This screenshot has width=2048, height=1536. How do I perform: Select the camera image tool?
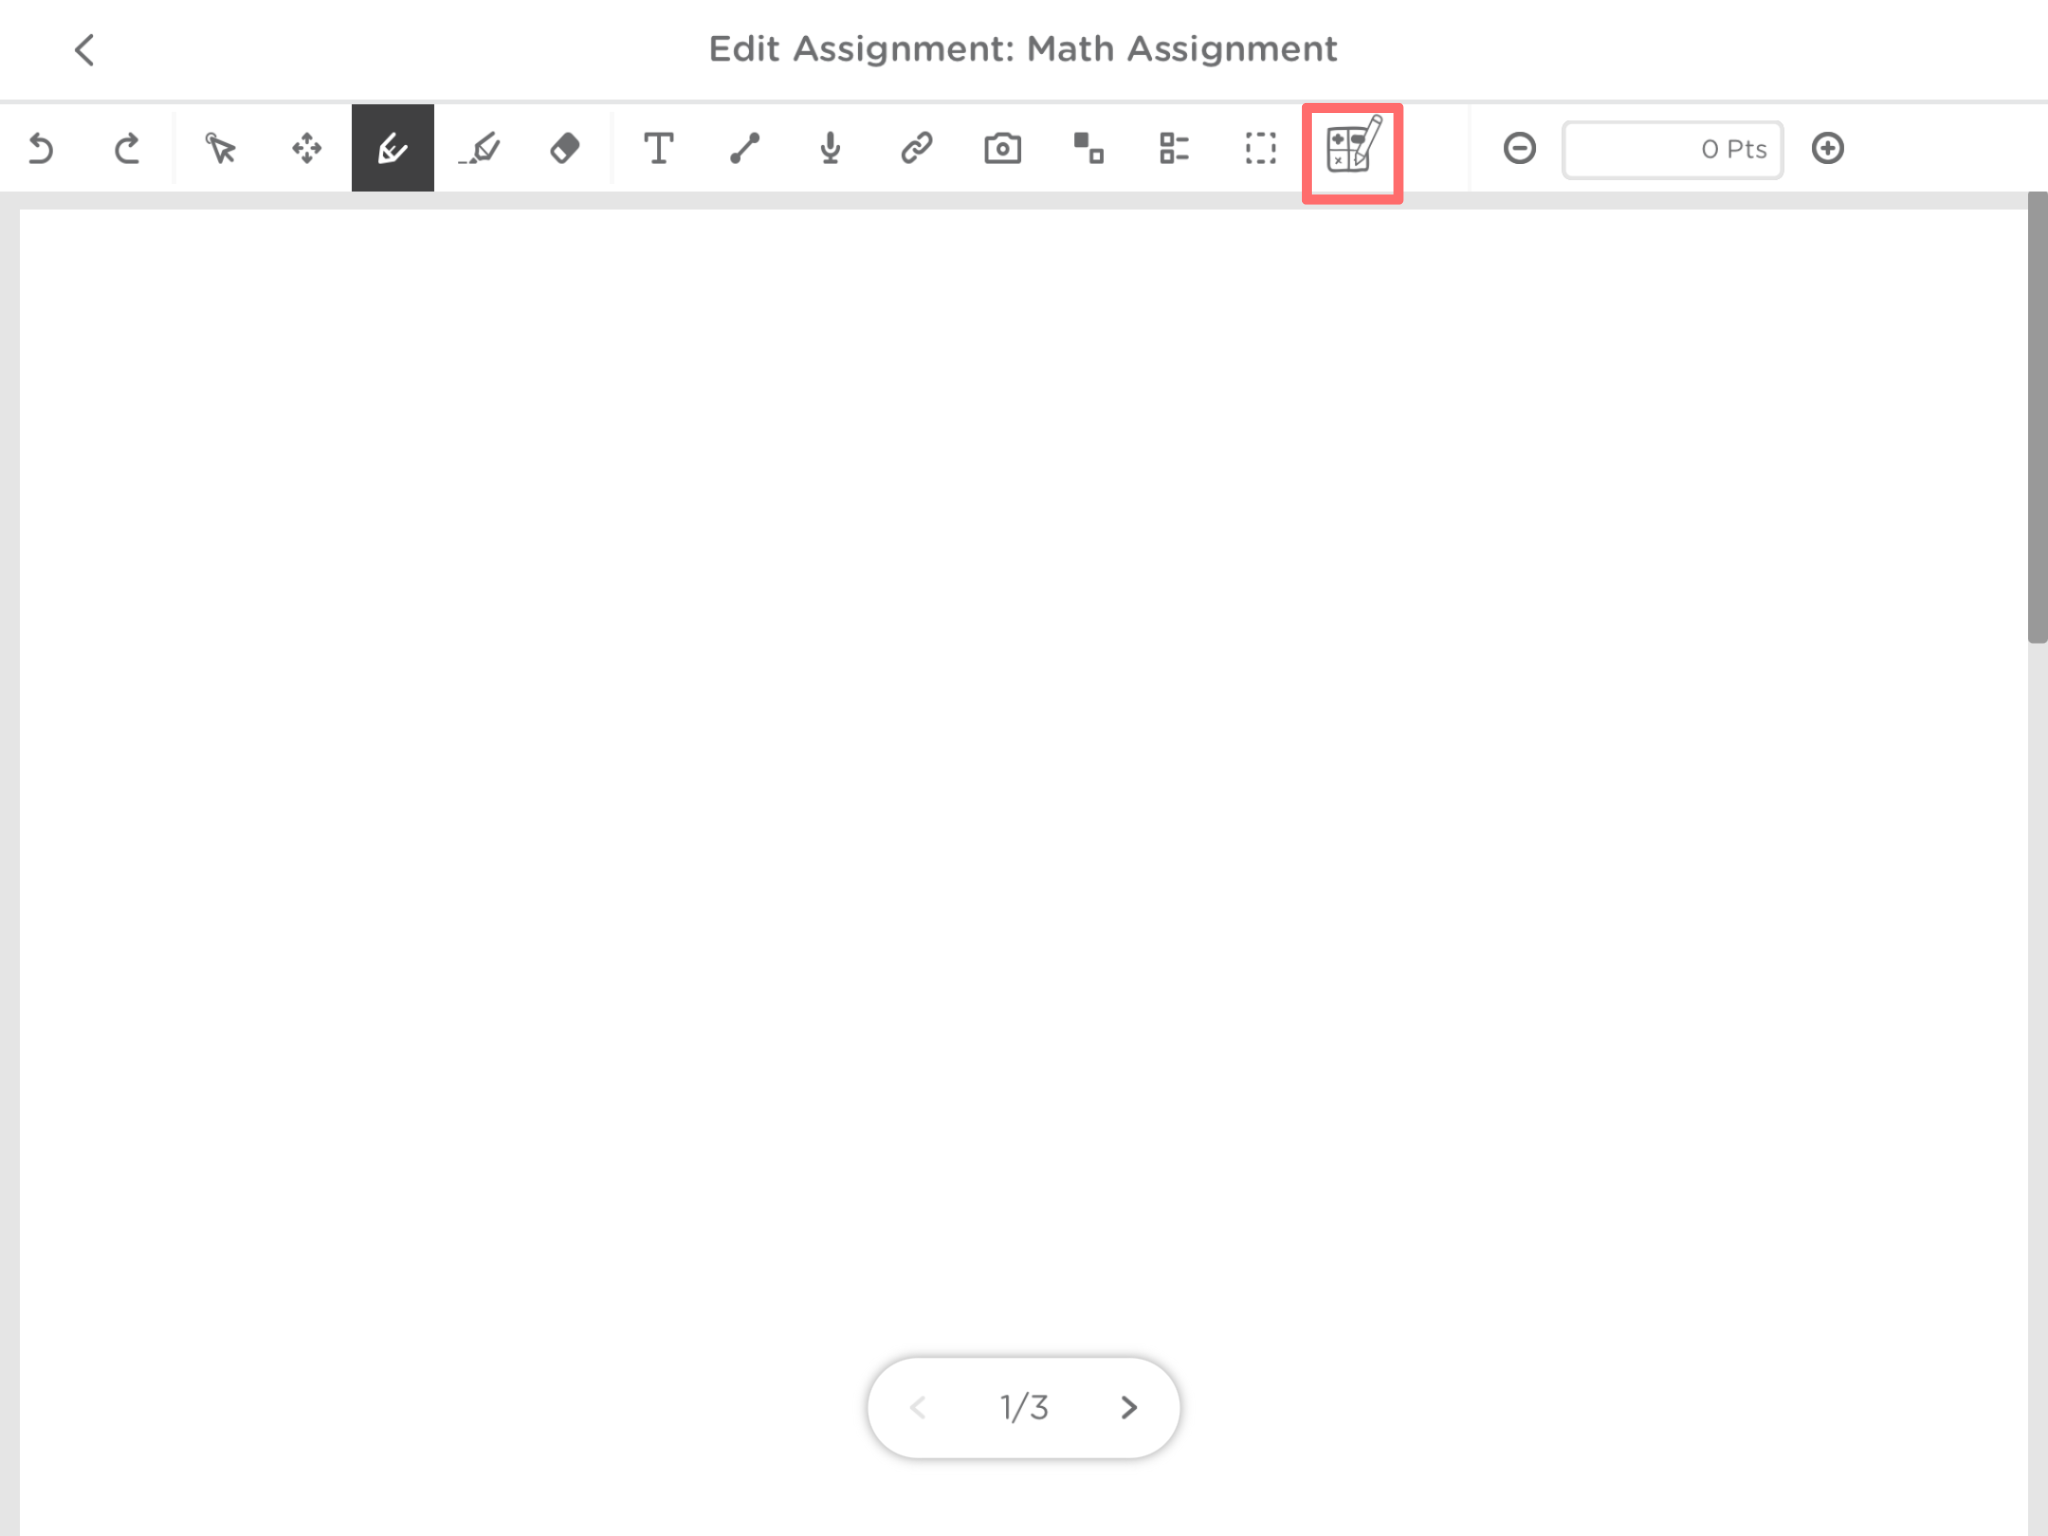(x=1001, y=148)
